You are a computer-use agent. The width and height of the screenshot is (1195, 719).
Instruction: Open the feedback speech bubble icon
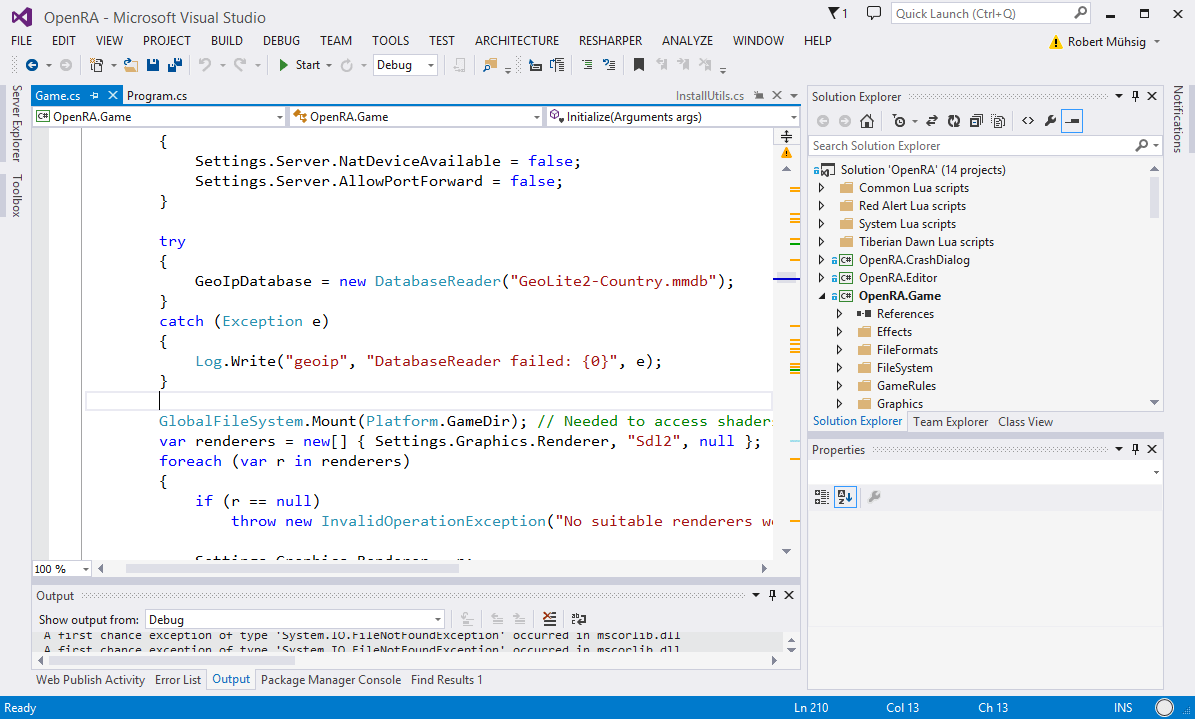873,14
